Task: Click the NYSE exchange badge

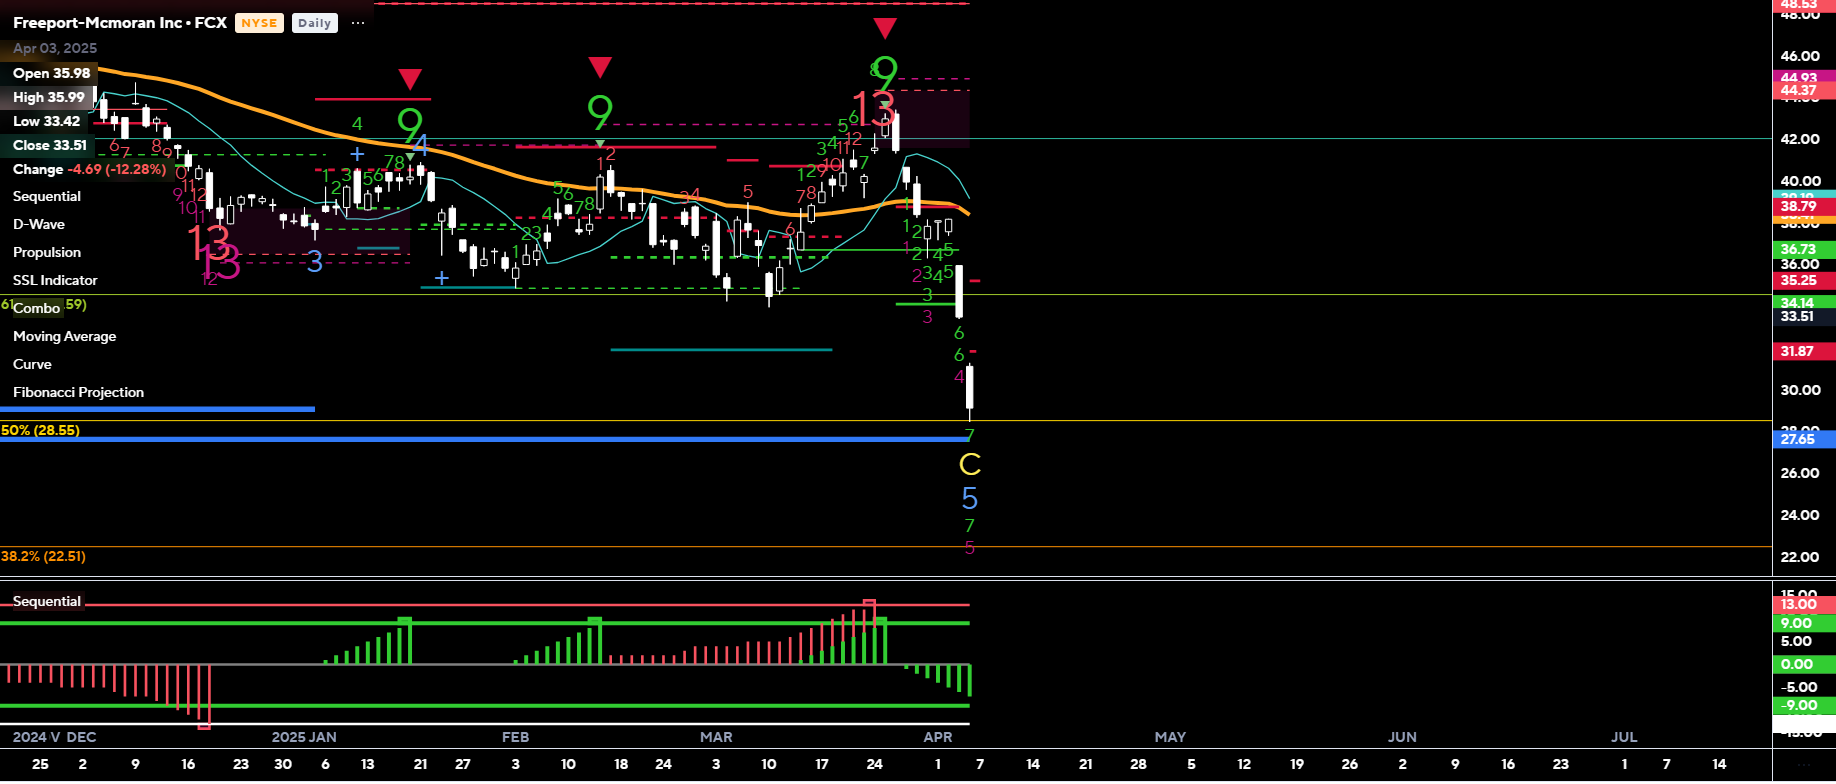Action: click(x=259, y=23)
